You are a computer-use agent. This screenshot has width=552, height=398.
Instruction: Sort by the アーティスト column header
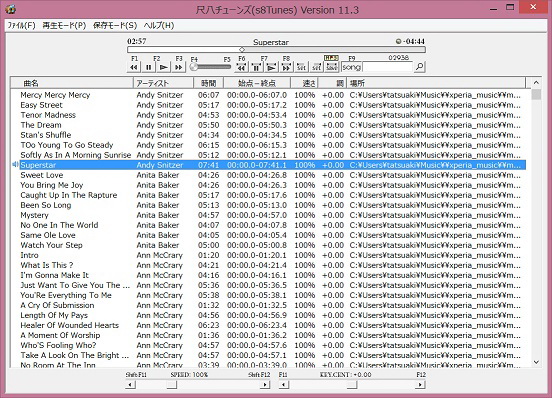click(x=163, y=83)
